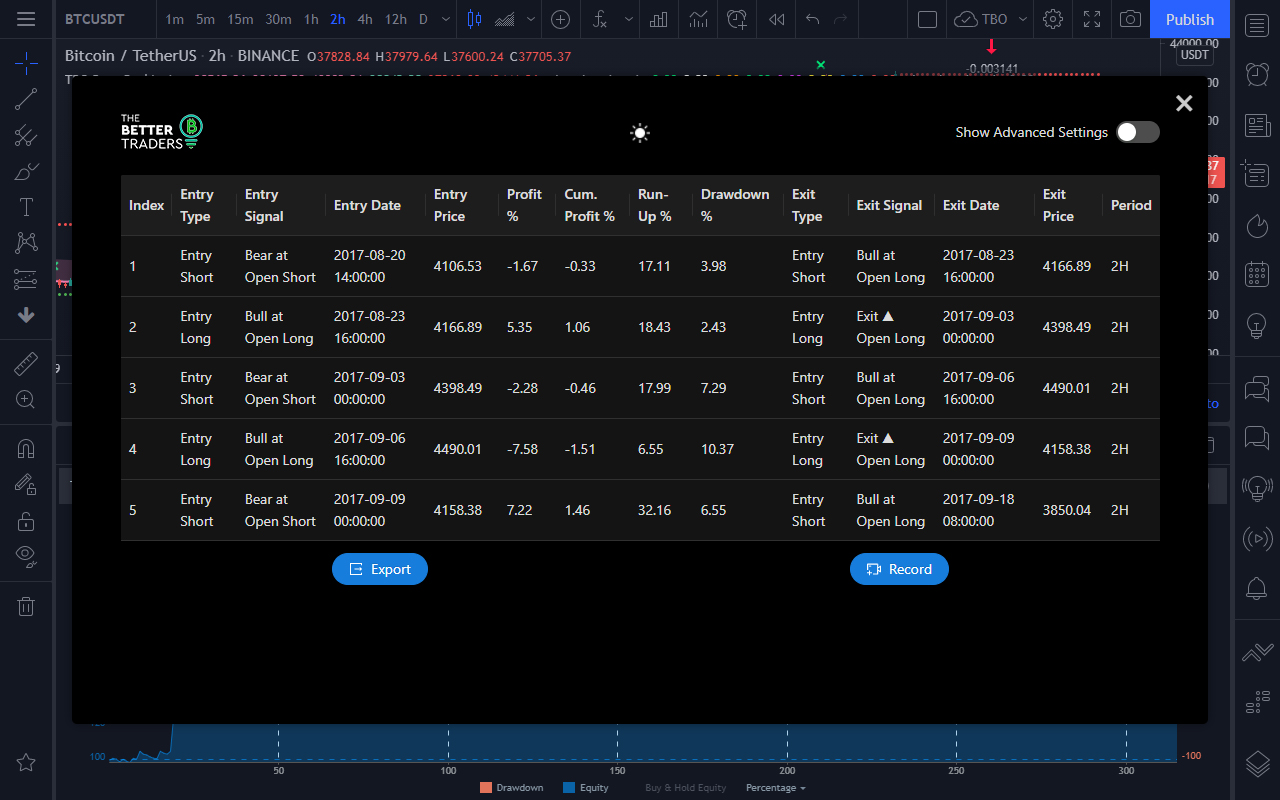Click the entry price 4490.01 in row 4
Screen dimensions: 1280x800
(x=458, y=449)
